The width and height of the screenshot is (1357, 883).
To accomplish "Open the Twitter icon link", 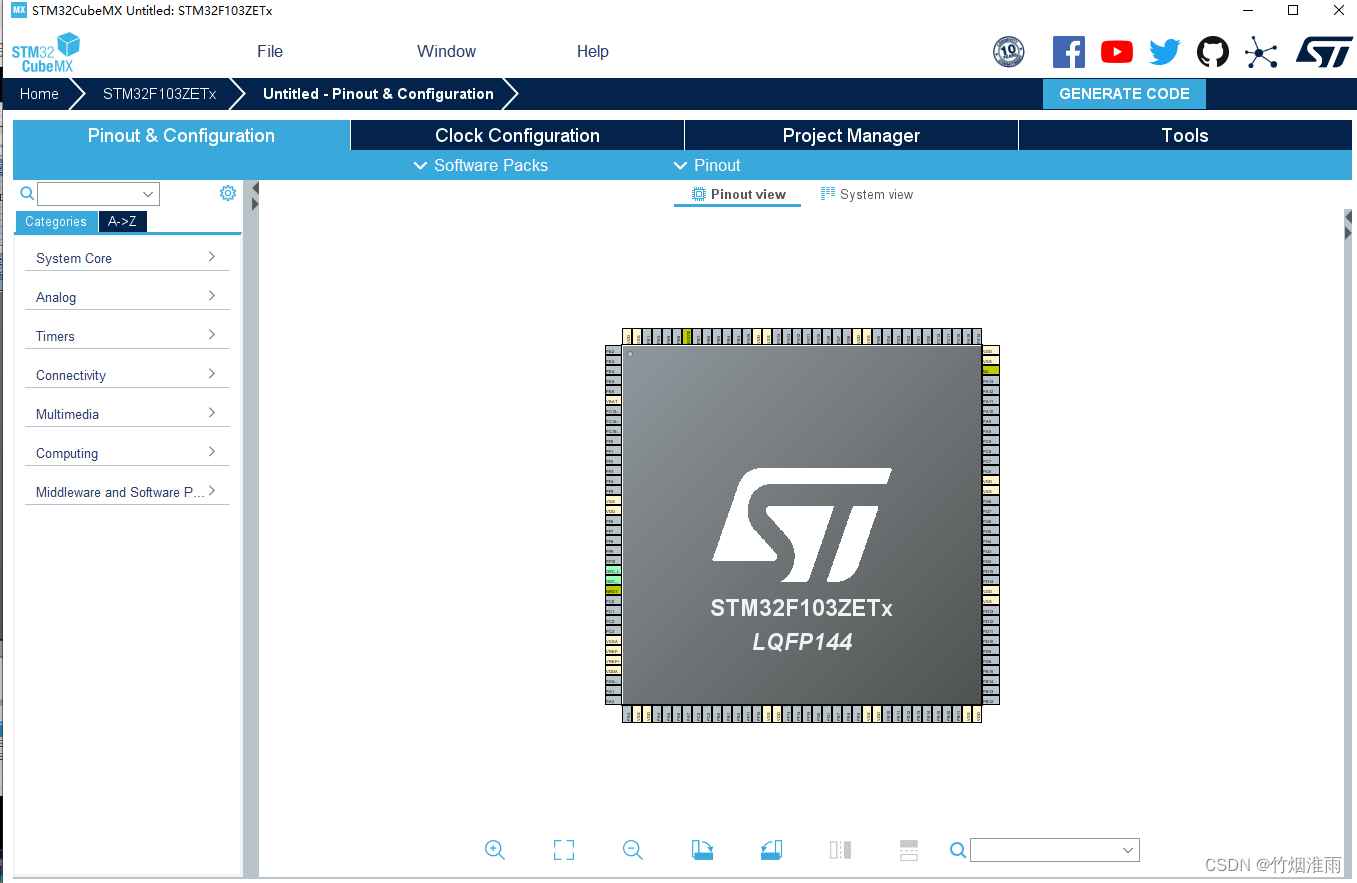I will coord(1165,52).
